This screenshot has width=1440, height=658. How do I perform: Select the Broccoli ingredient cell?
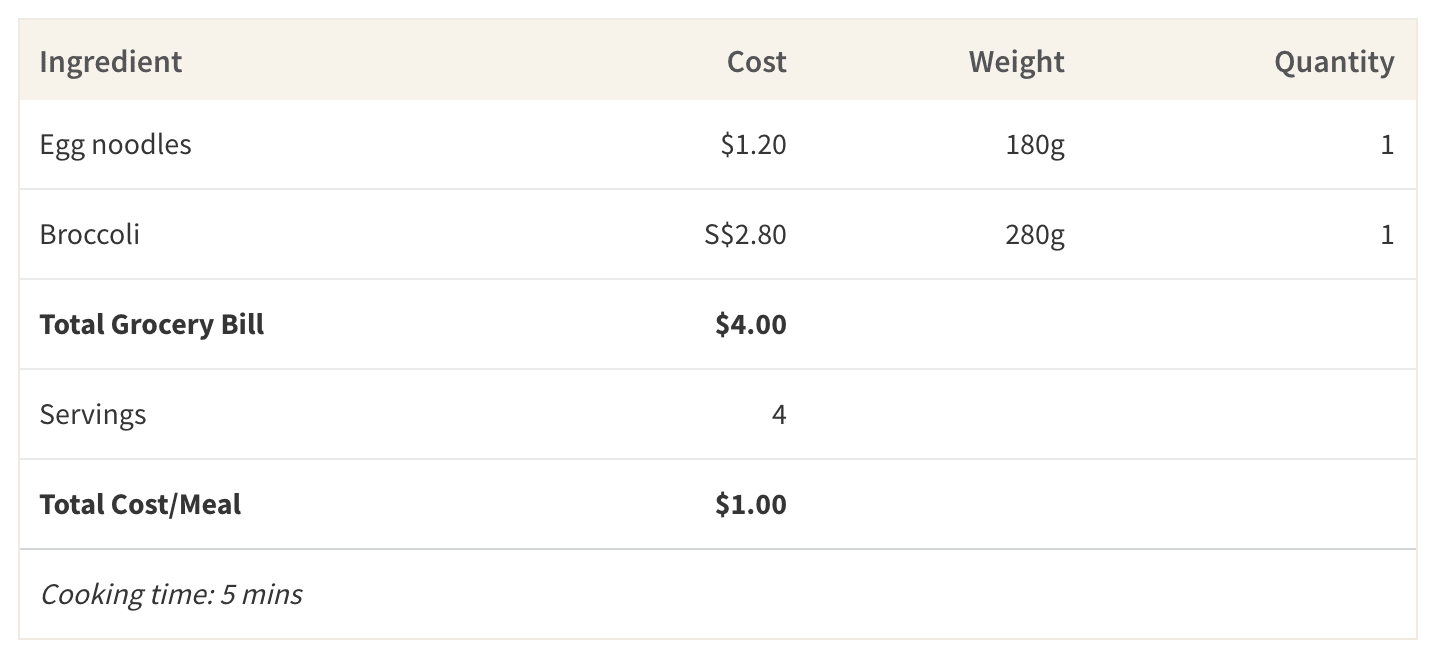[x=89, y=234]
